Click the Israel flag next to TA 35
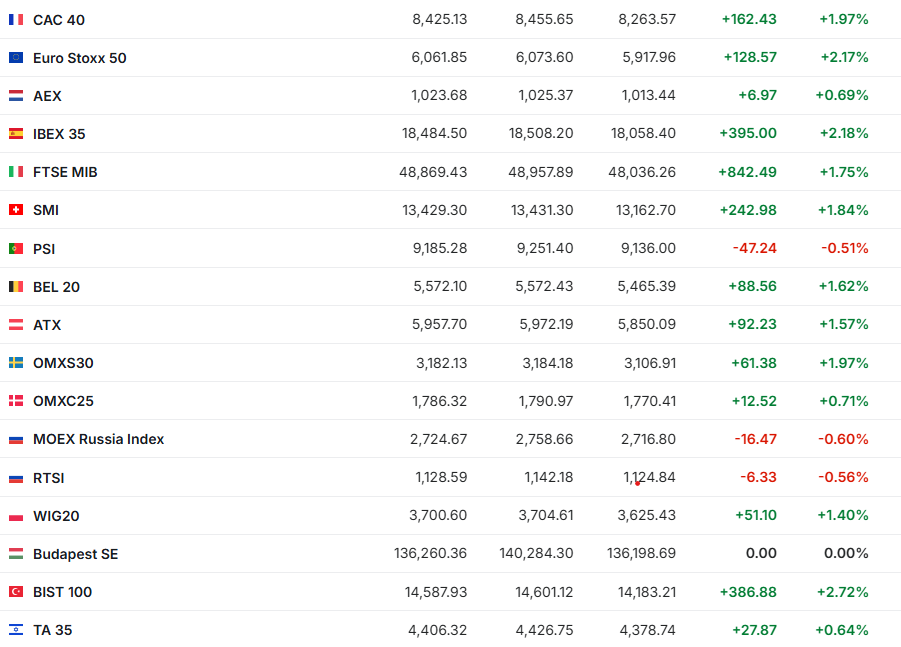The image size is (901, 647). pyautogui.click(x=16, y=630)
